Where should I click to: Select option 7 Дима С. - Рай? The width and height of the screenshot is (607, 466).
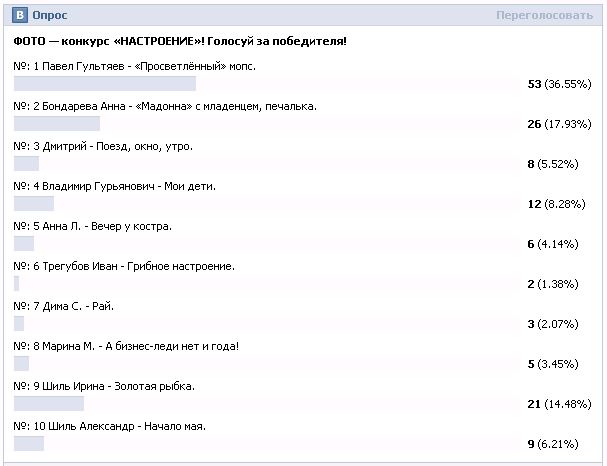coord(71,306)
